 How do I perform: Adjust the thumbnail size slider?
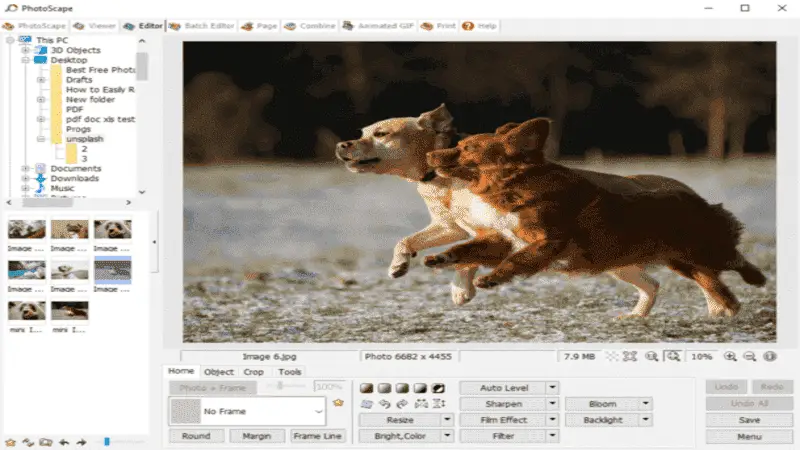coord(107,442)
